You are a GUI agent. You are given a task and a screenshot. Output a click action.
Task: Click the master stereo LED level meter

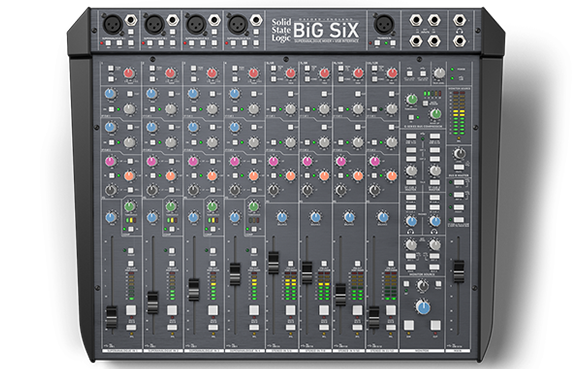(458, 113)
